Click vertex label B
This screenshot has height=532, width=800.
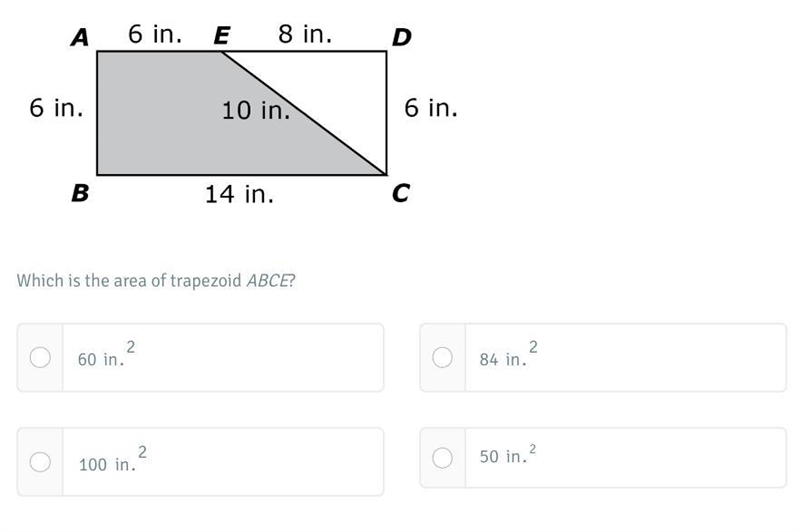[80, 193]
